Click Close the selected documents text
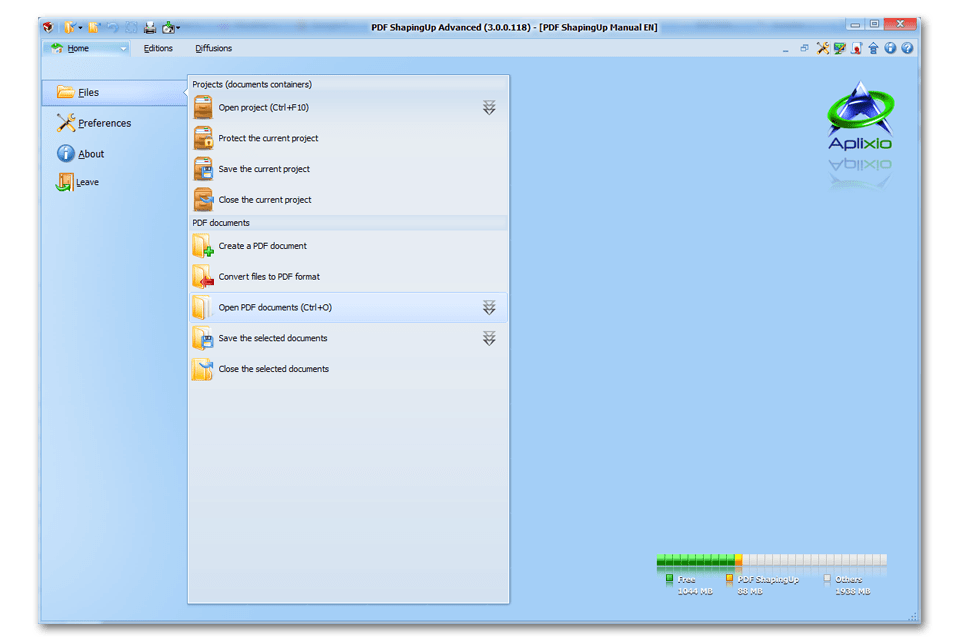The width and height of the screenshot is (960, 639). [x=274, y=369]
